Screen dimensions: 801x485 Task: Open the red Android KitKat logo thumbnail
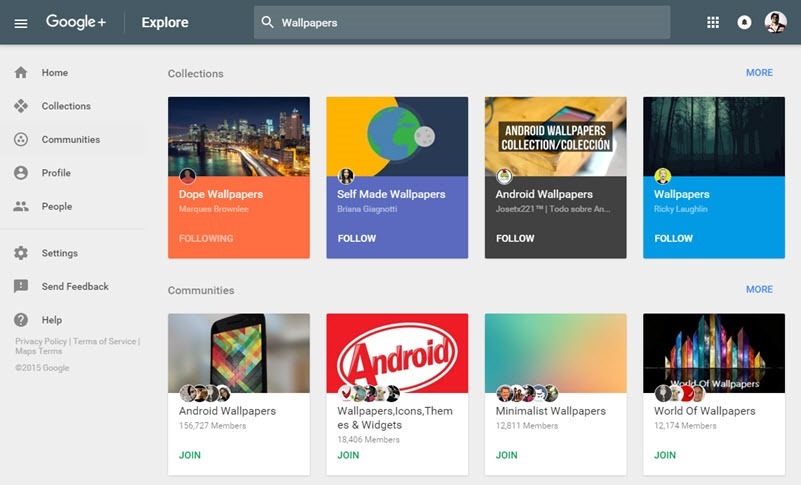pyautogui.click(x=397, y=353)
